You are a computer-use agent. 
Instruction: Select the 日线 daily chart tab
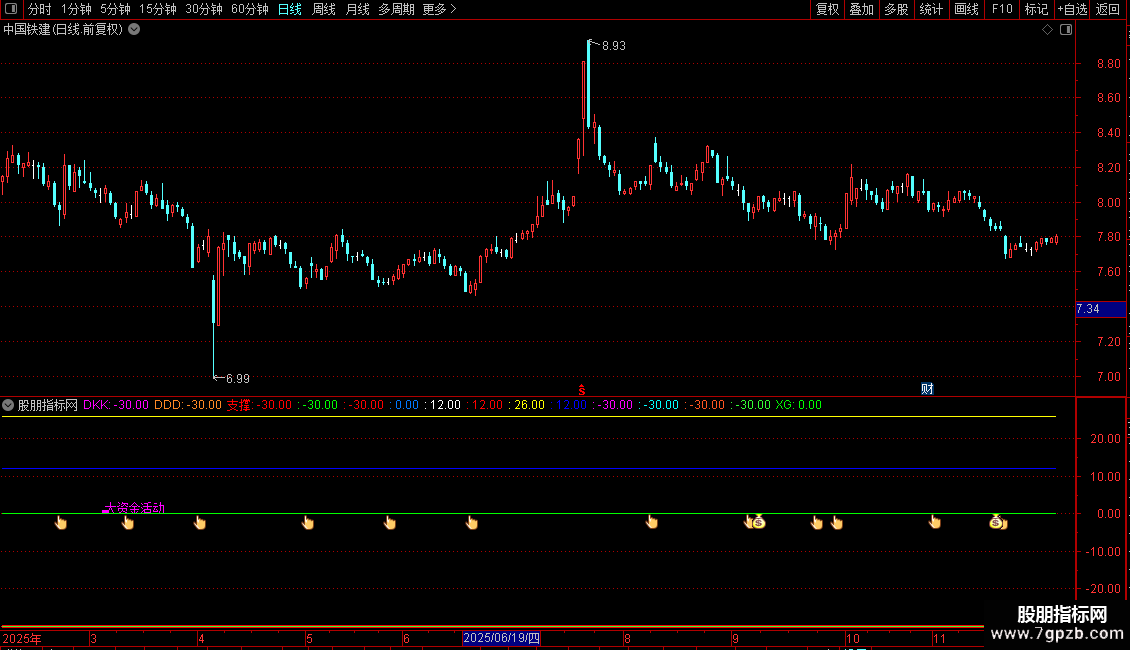point(290,9)
